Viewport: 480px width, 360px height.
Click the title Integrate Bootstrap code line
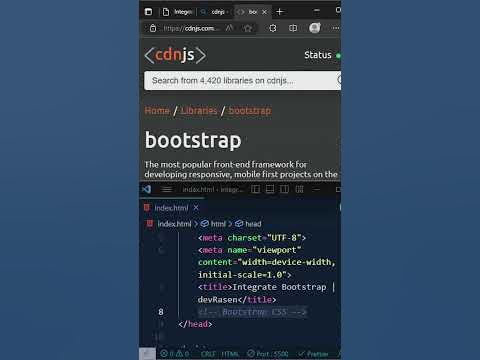tap(266, 287)
